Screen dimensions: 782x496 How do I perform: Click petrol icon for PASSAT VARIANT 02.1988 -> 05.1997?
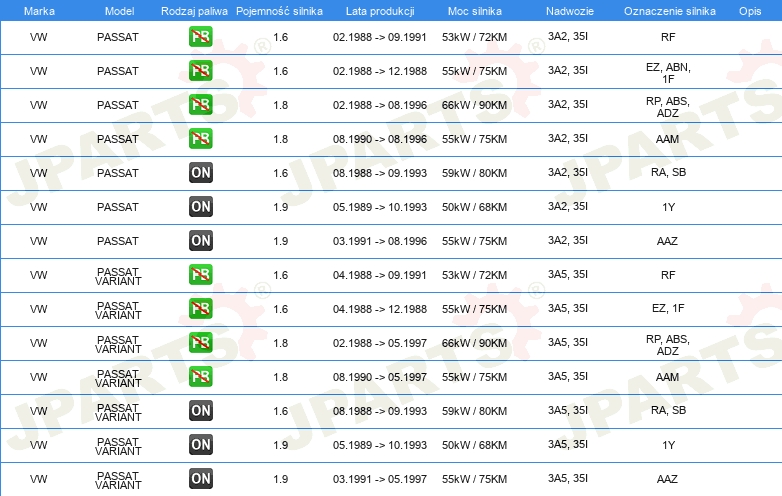(200, 342)
